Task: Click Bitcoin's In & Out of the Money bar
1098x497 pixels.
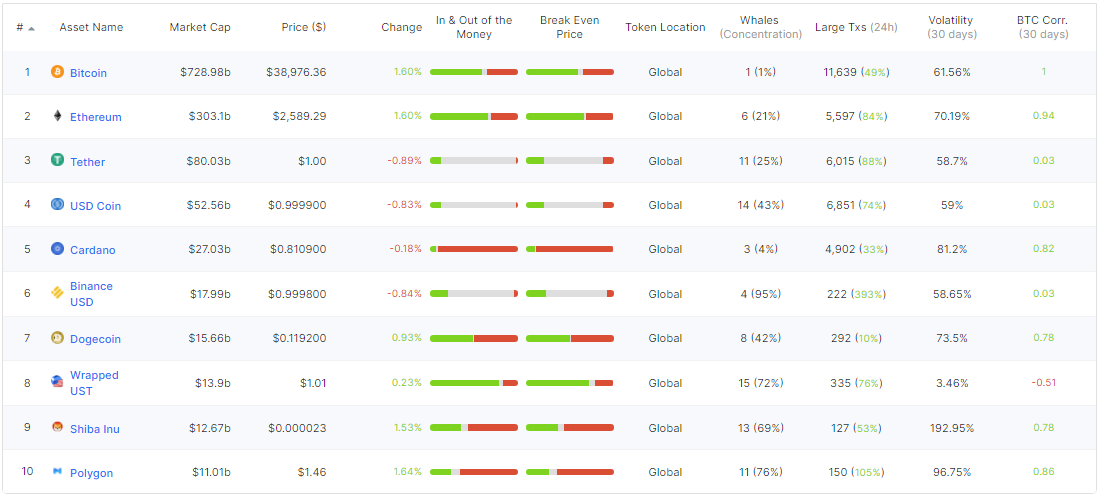Action: 474,72
